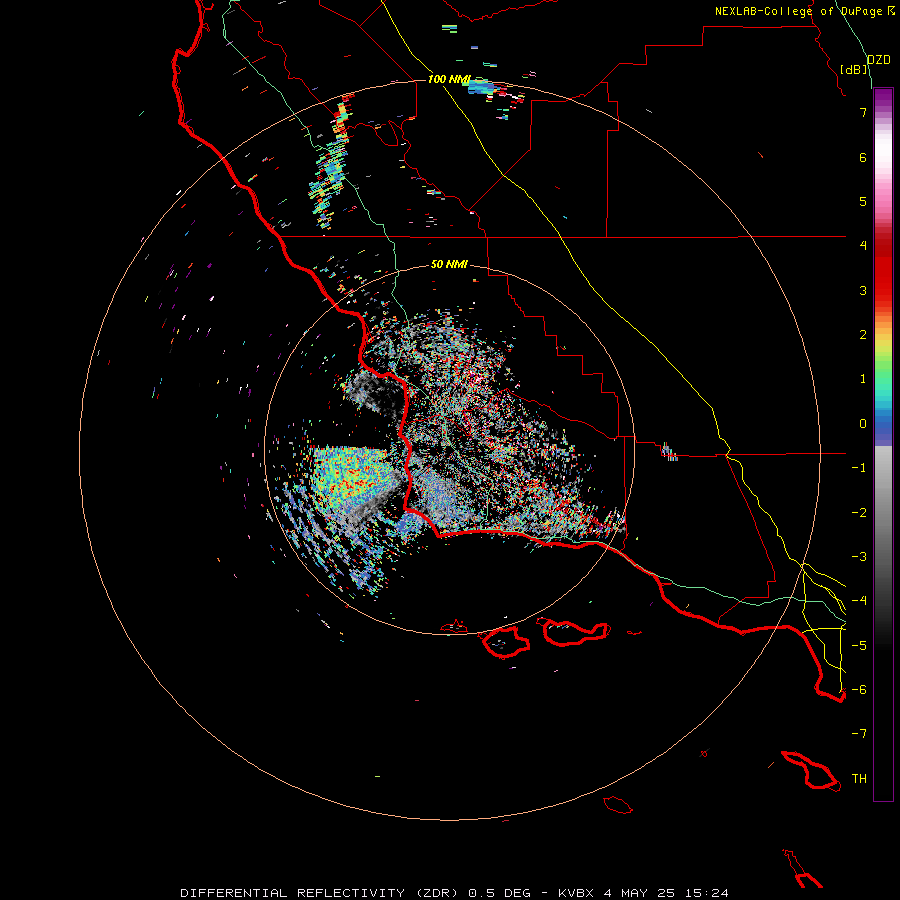The image size is (900, 900).
Task: Click the 7 value on the color scale
Action: pyautogui.click(x=863, y=112)
